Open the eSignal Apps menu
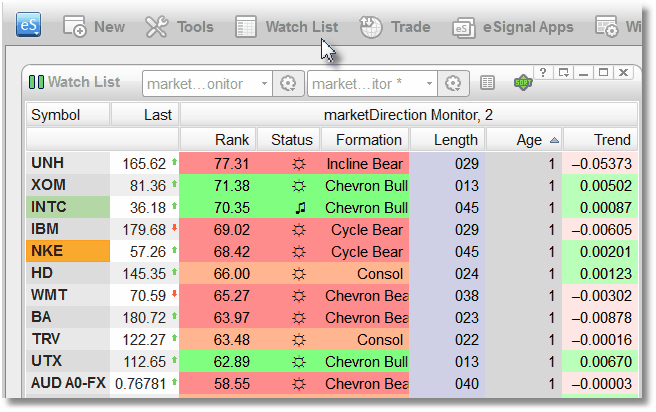The height and width of the screenshot is (412, 656). (x=513, y=27)
